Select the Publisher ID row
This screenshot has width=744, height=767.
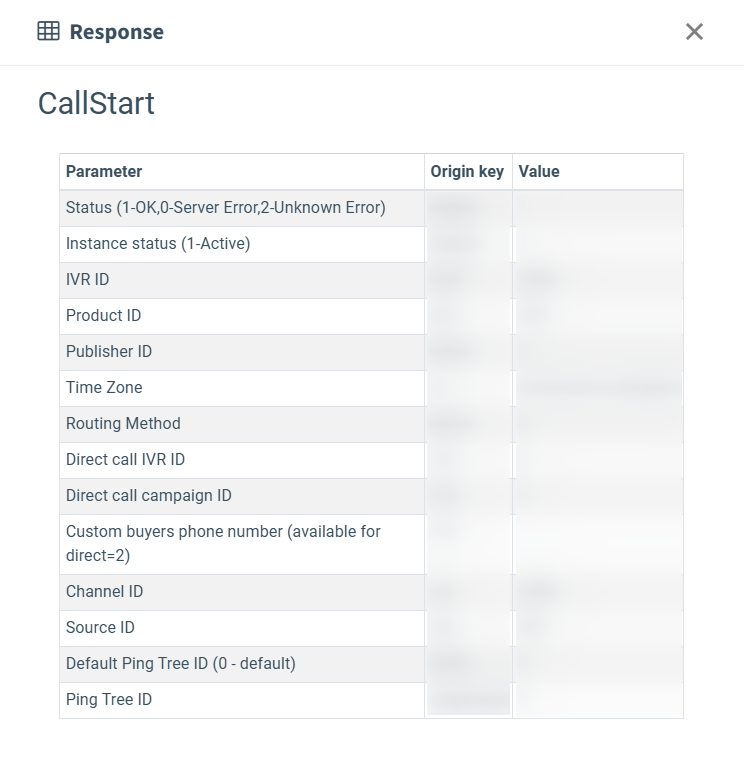coord(109,352)
